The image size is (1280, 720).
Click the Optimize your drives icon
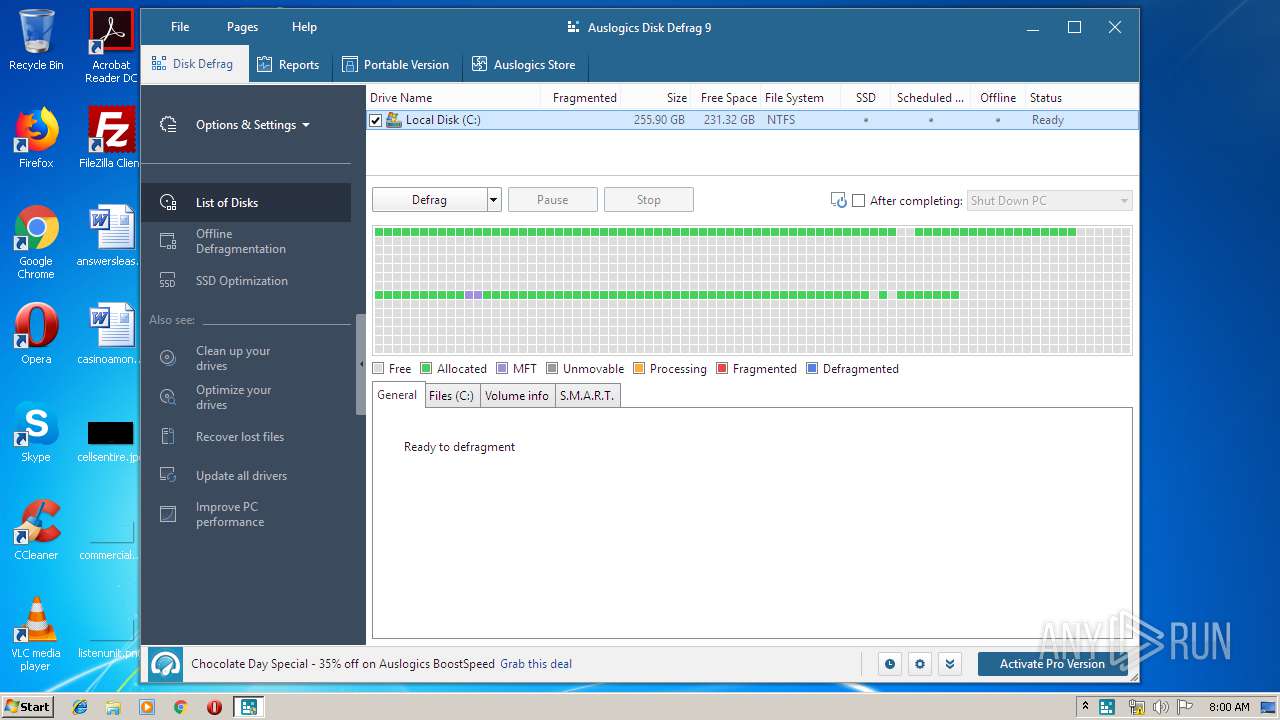coord(168,397)
